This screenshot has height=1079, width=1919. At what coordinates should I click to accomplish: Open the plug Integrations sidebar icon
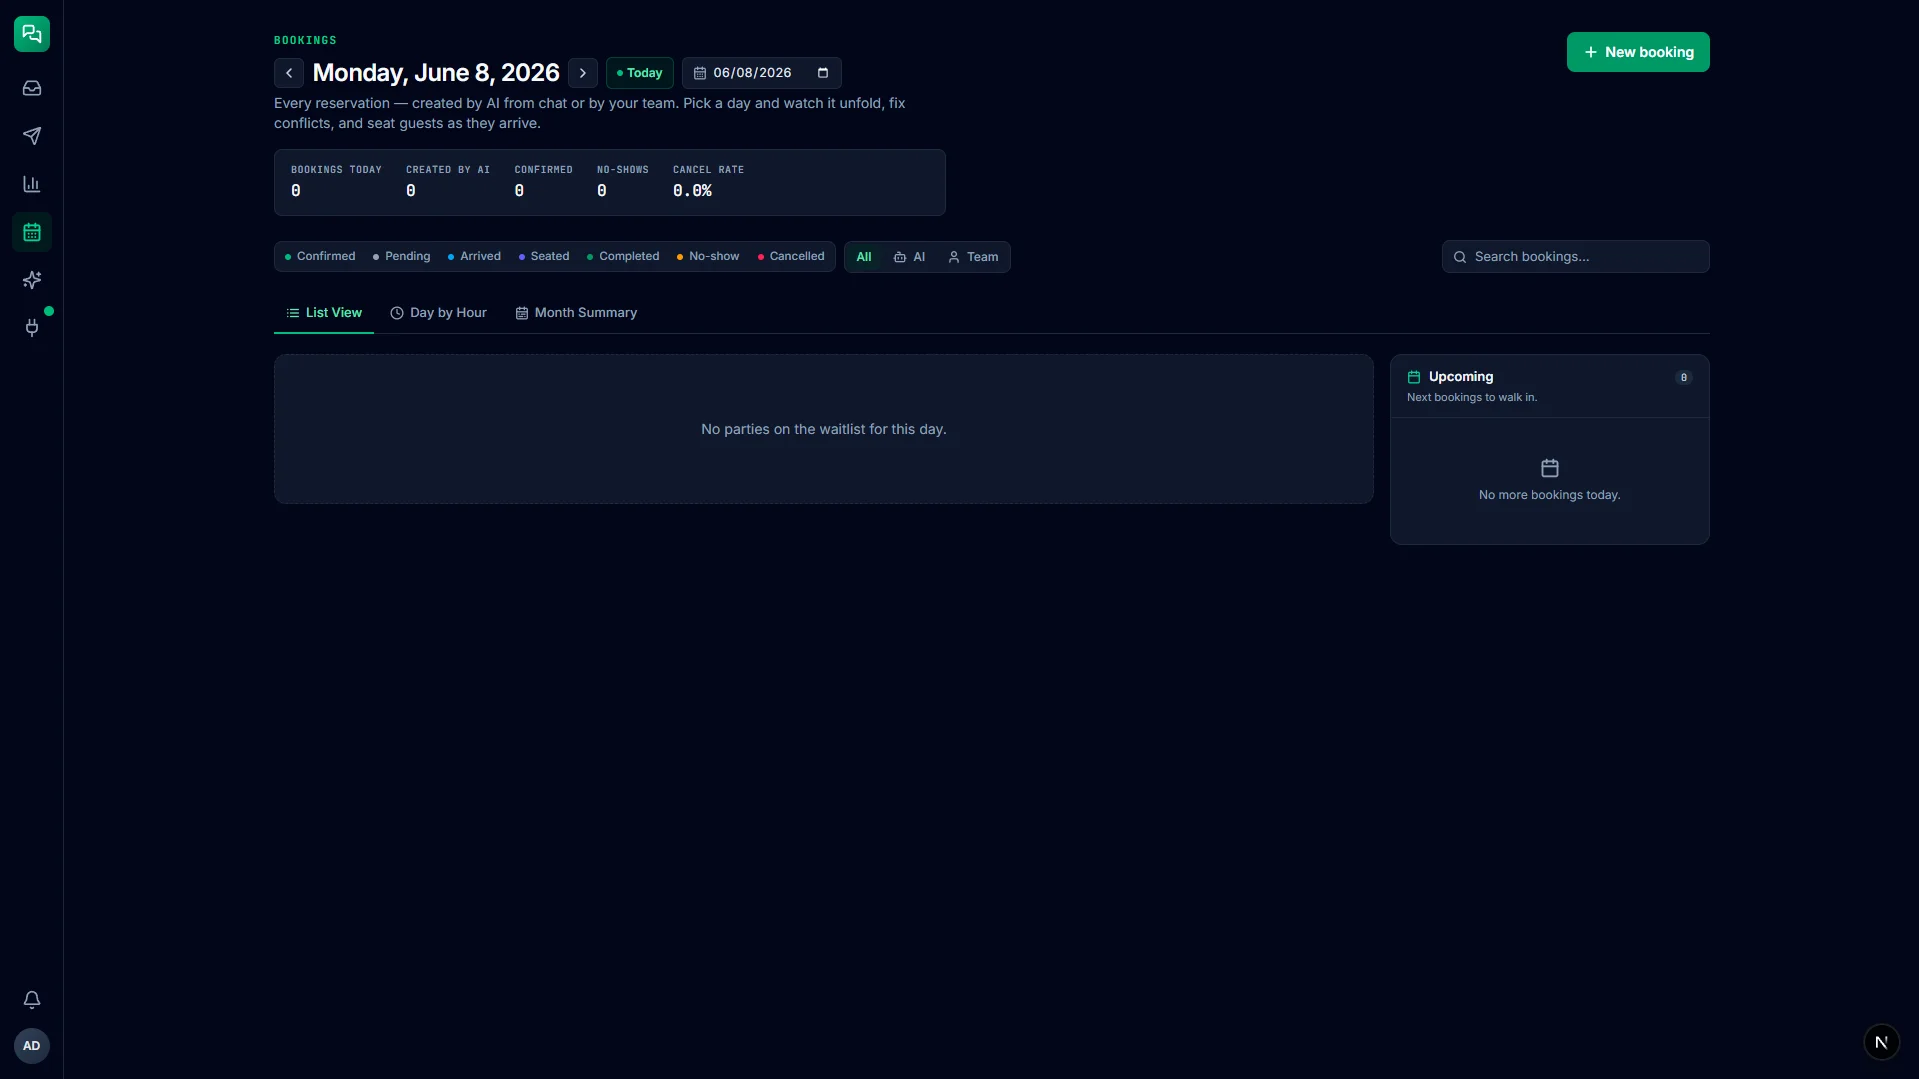coord(32,328)
